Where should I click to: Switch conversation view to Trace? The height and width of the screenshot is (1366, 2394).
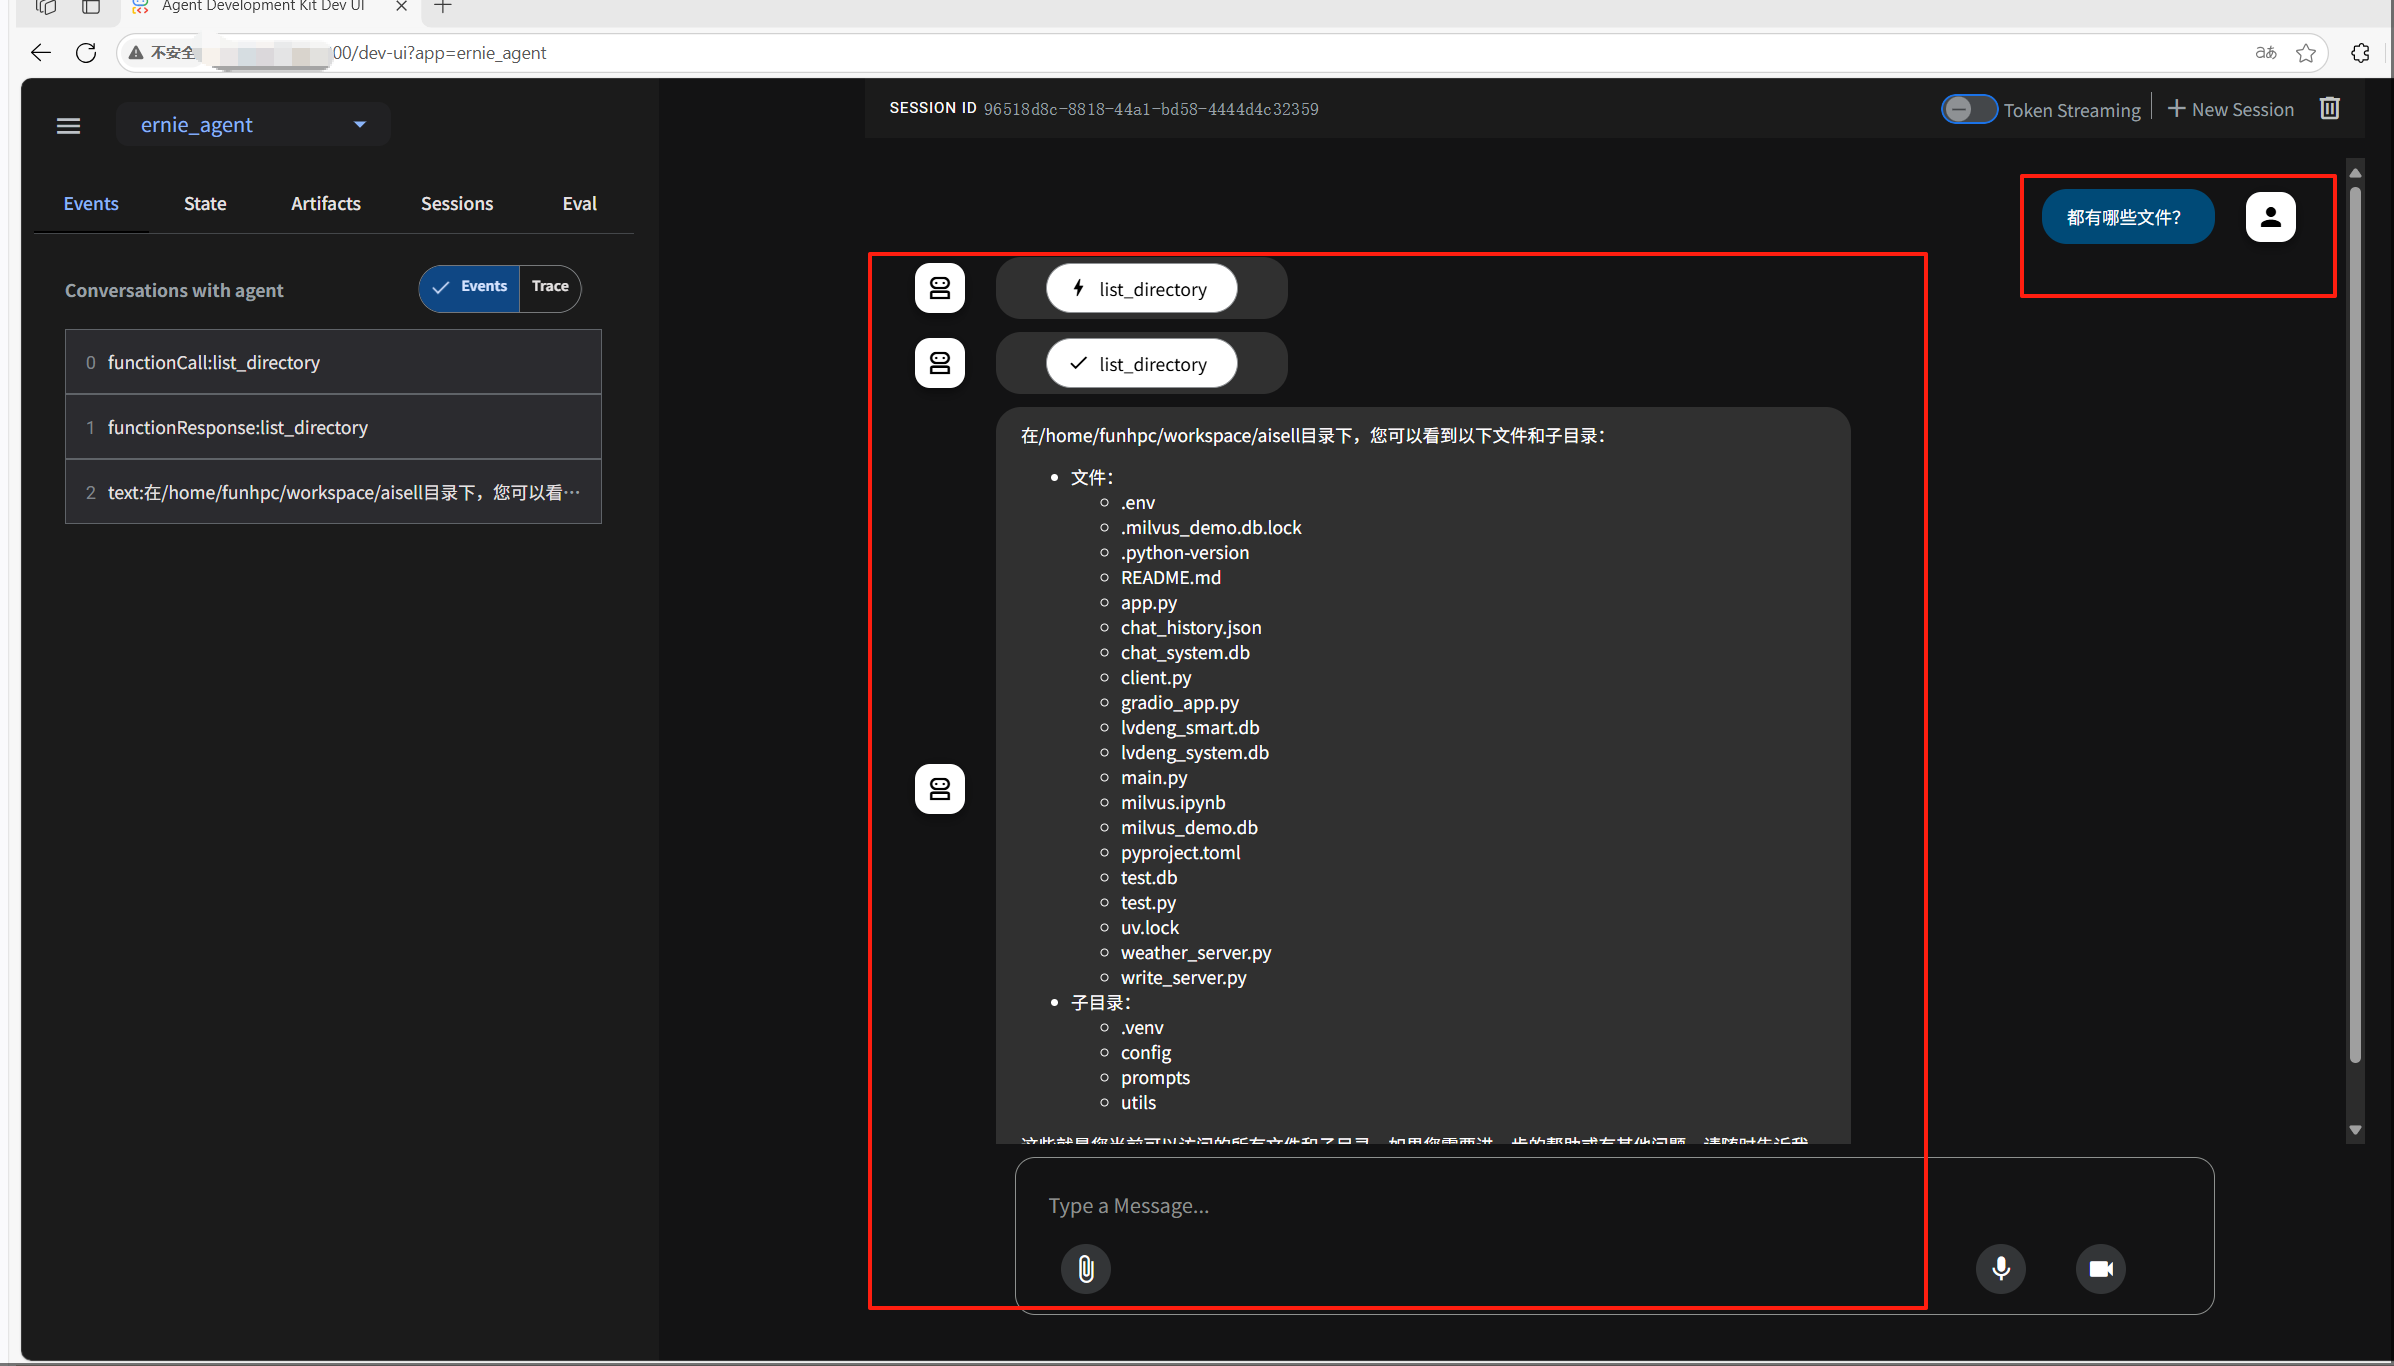[550, 287]
